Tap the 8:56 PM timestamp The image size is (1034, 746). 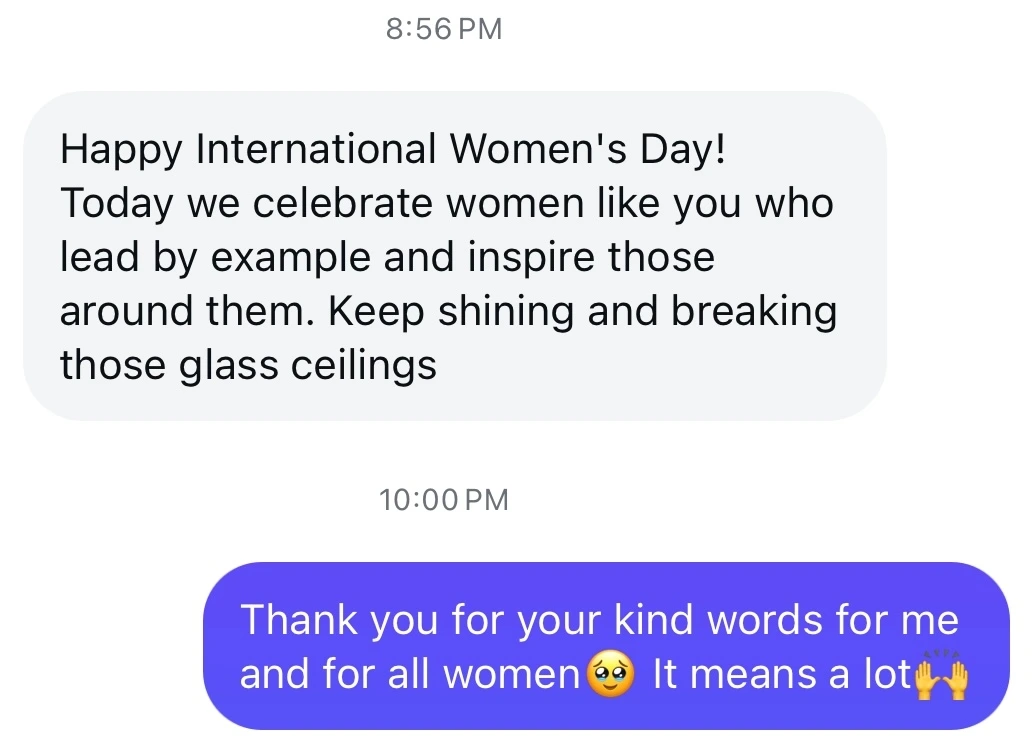(443, 29)
